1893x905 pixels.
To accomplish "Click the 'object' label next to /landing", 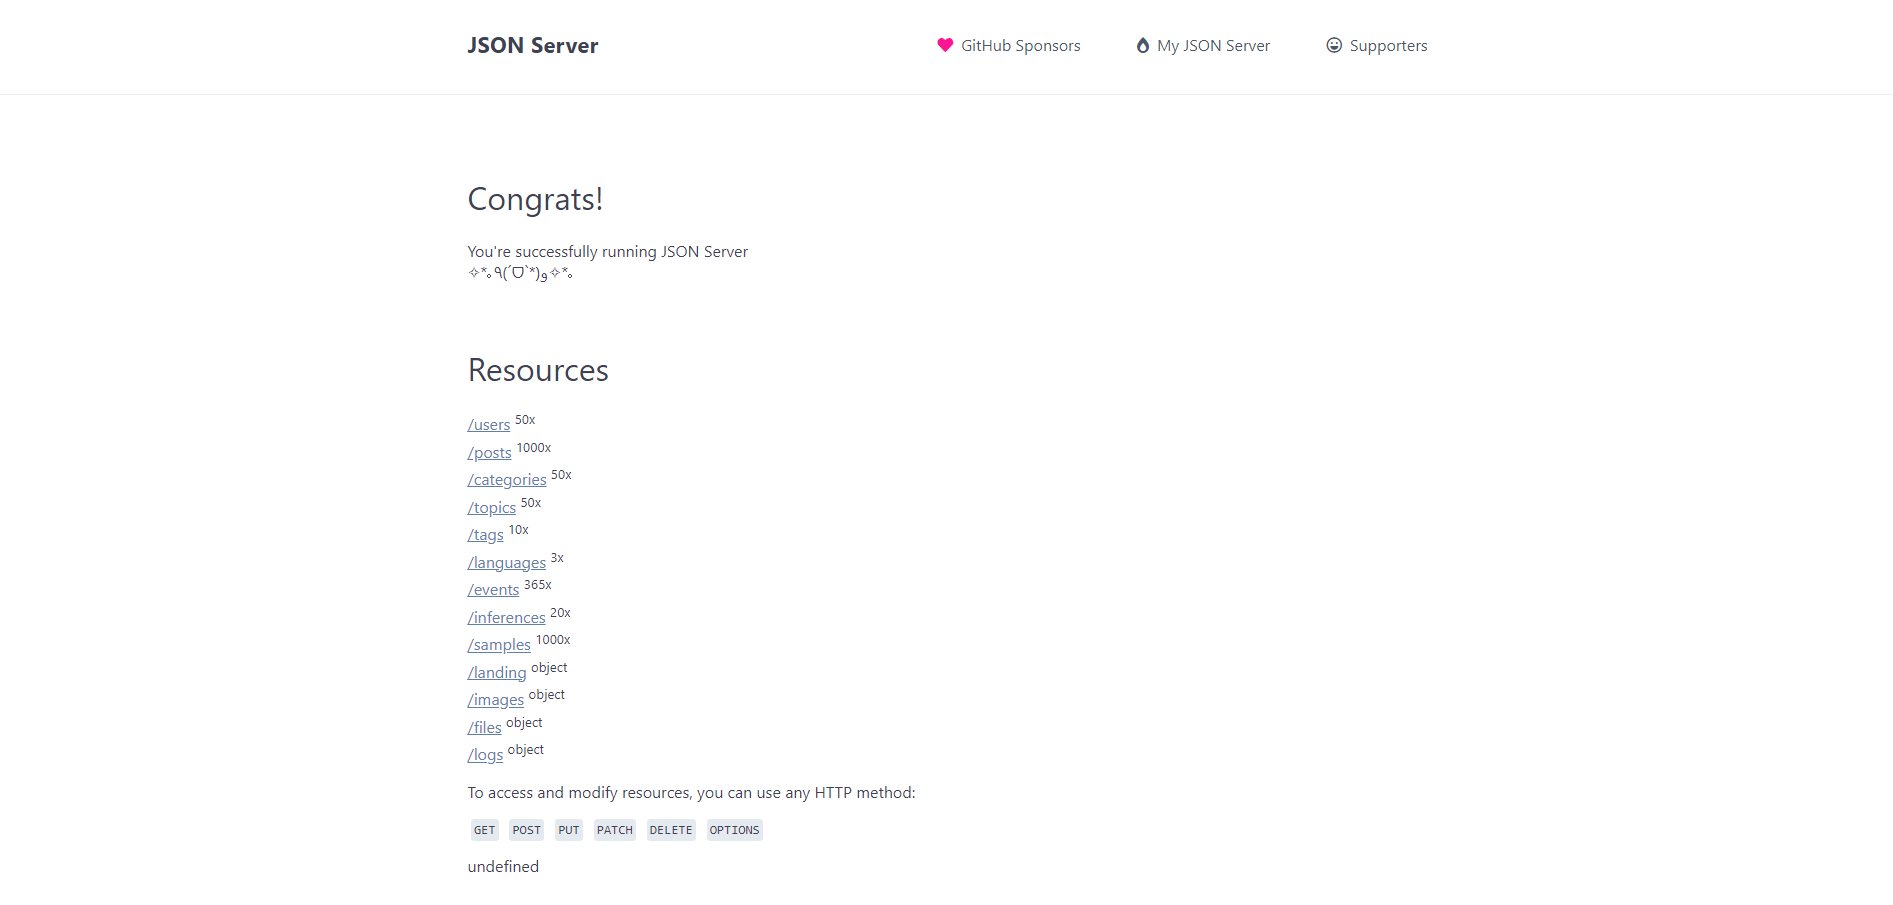I will click(549, 668).
